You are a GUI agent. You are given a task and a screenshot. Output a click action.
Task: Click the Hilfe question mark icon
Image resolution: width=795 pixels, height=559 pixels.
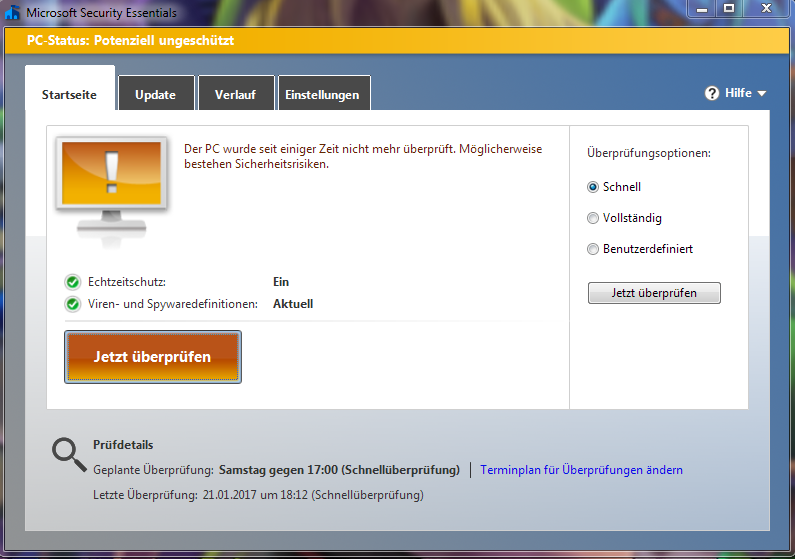point(712,93)
